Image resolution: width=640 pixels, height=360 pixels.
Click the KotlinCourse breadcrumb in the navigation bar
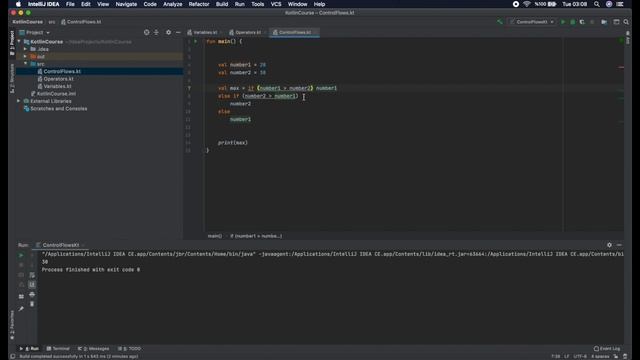(x=27, y=22)
